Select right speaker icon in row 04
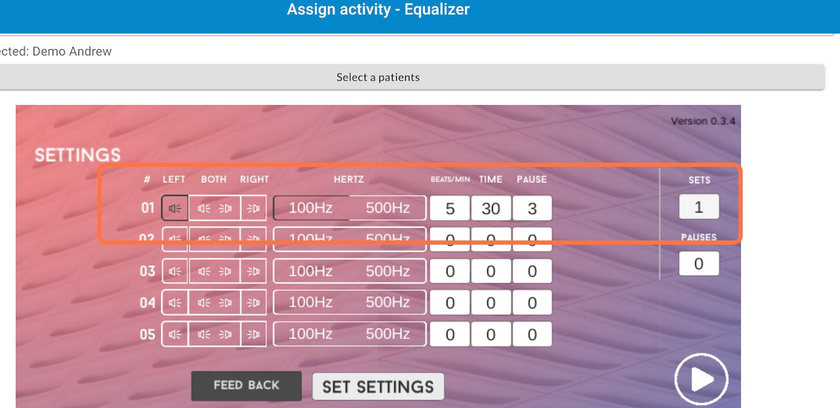The height and width of the screenshot is (408, 840). click(254, 303)
